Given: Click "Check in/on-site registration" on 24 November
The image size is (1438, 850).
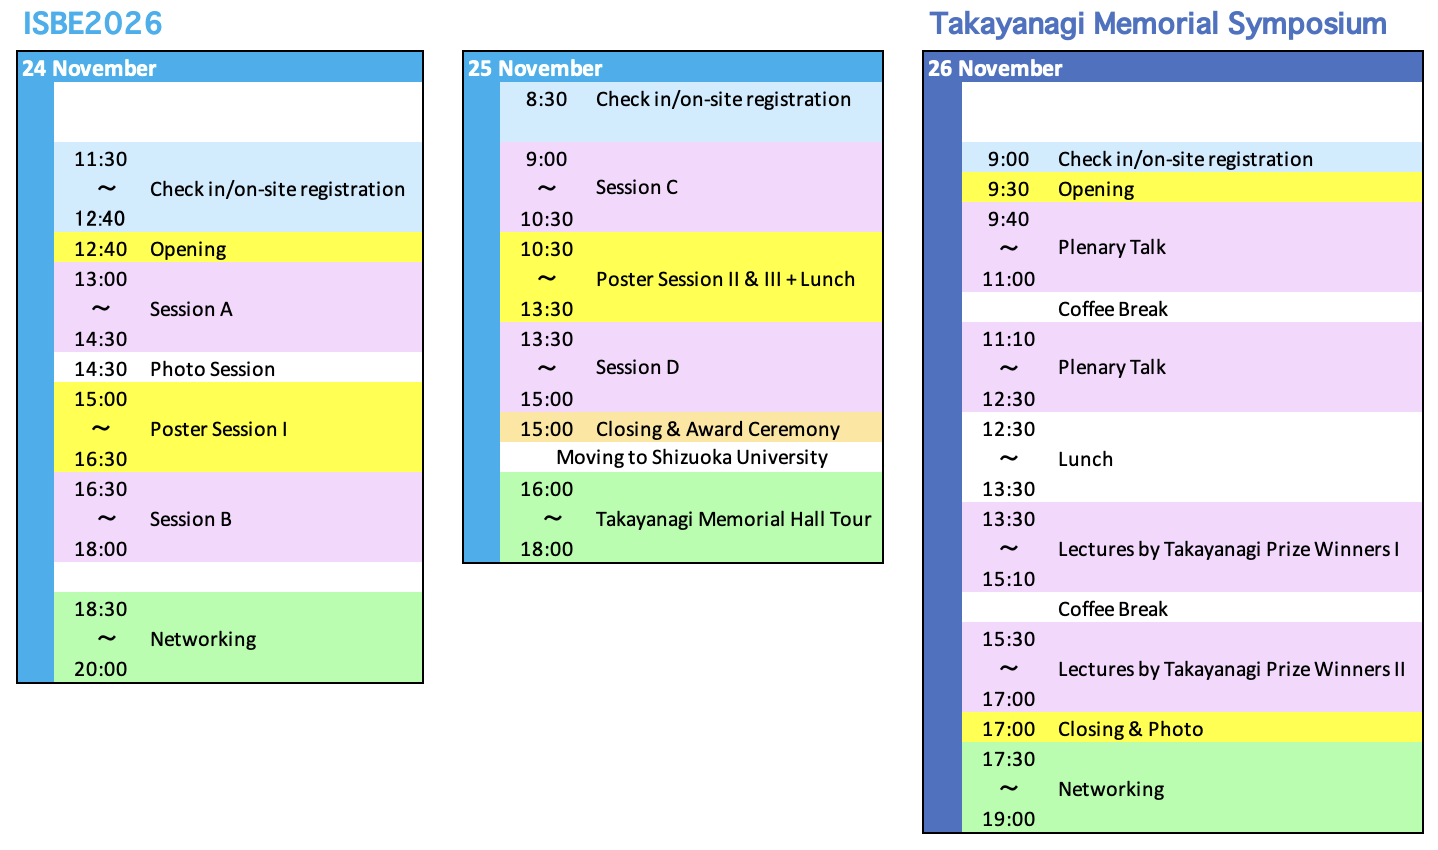Looking at the screenshot, I should pos(277,189).
